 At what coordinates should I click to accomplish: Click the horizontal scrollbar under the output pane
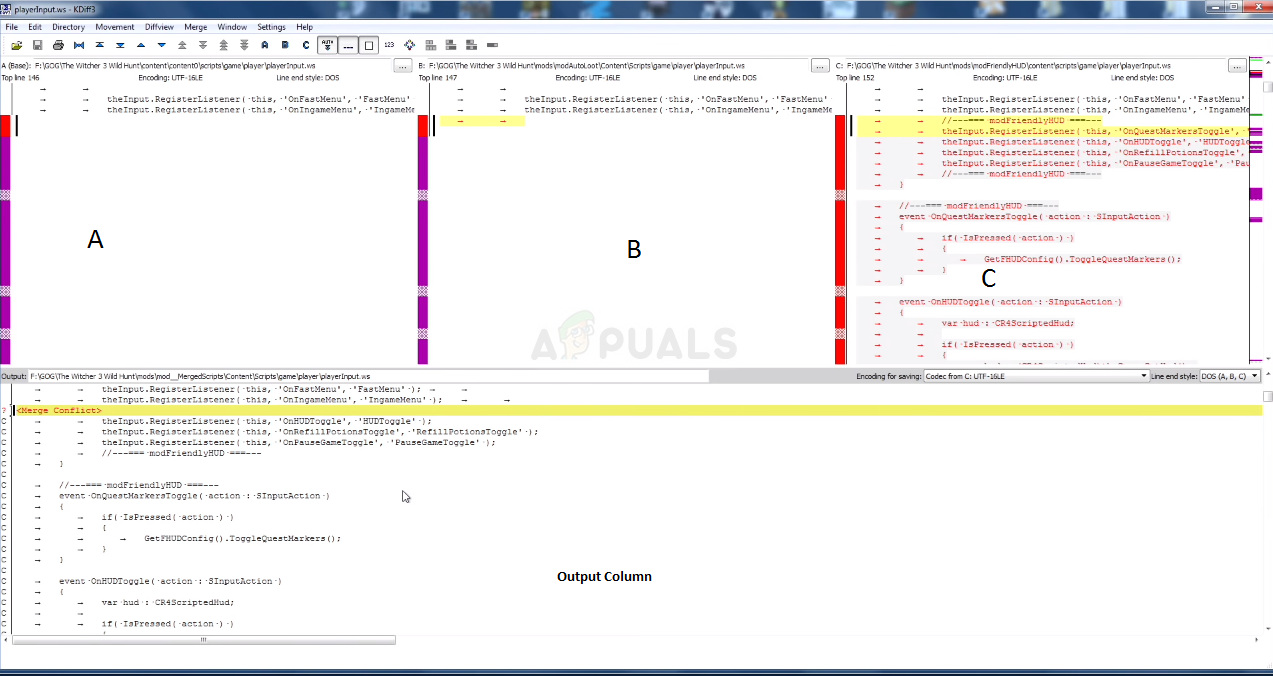(204, 640)
